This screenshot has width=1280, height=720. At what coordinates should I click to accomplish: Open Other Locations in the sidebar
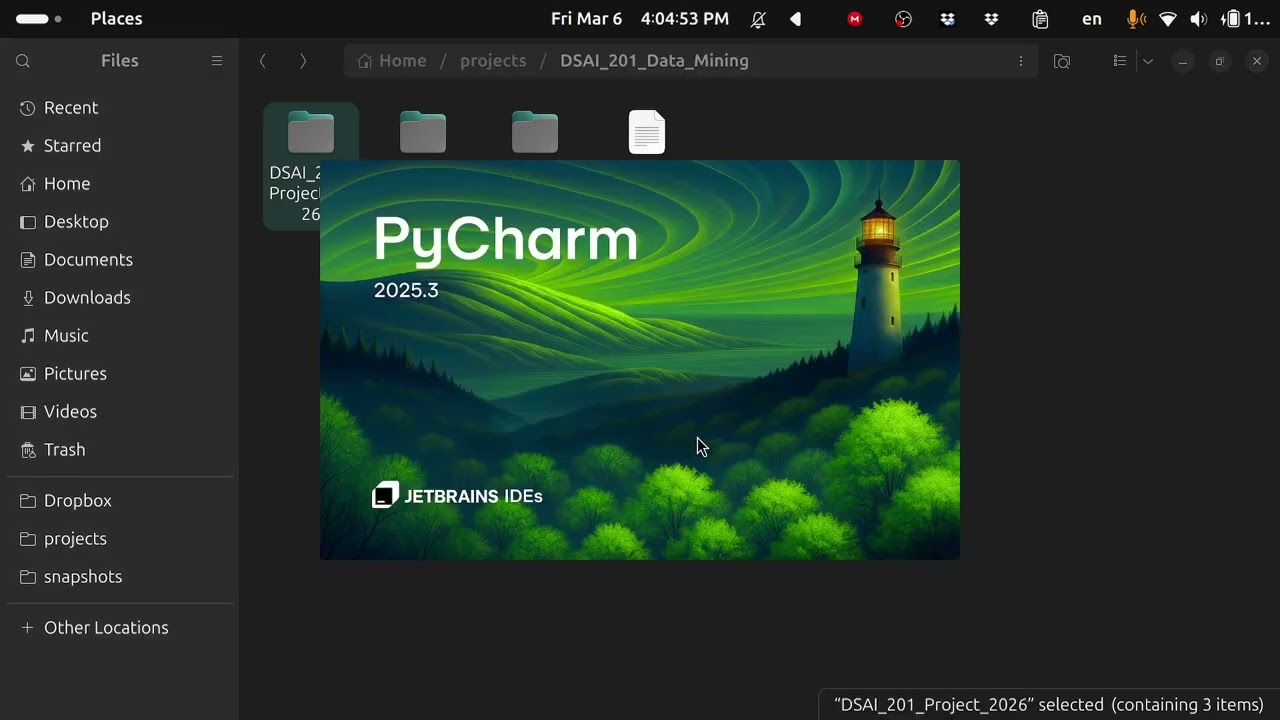coord(120,628)
